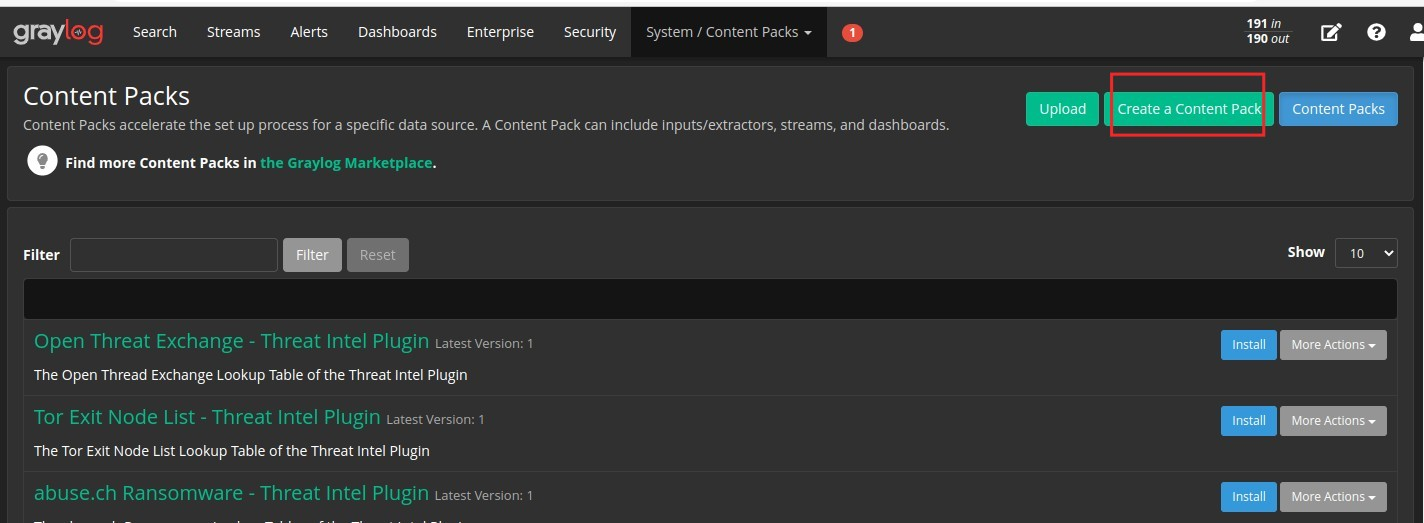The image size is (1424, 523).
Task: Open Enterprise menu item
Action: [500, 32]
